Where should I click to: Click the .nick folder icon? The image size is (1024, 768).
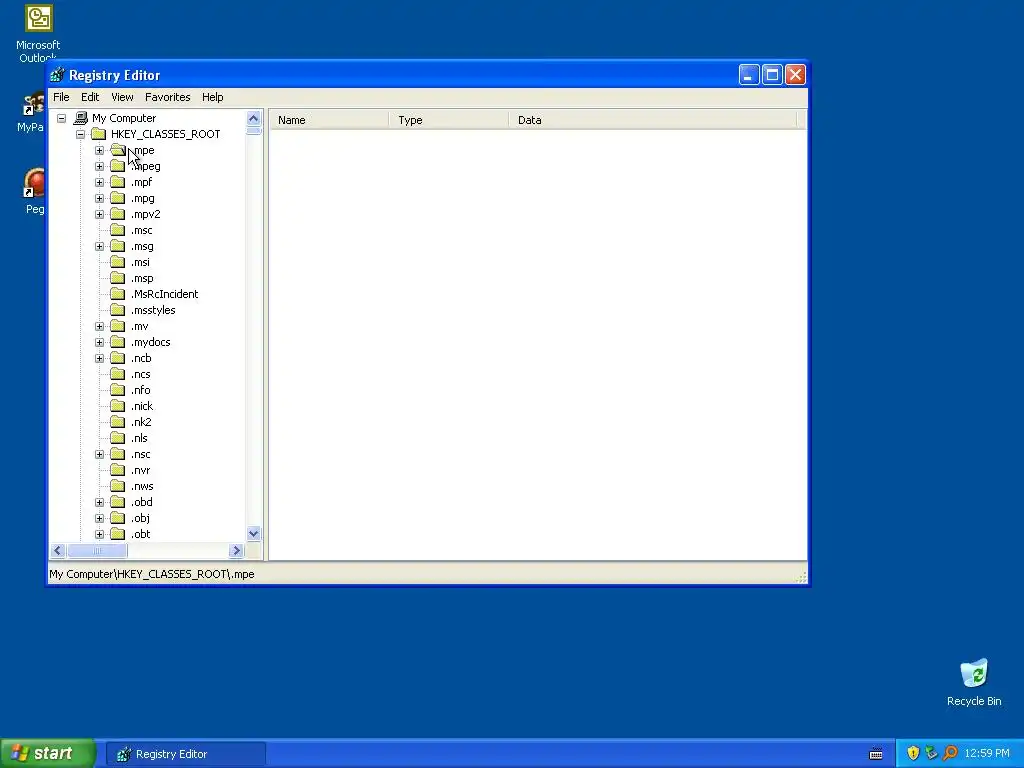coord(118,406)
